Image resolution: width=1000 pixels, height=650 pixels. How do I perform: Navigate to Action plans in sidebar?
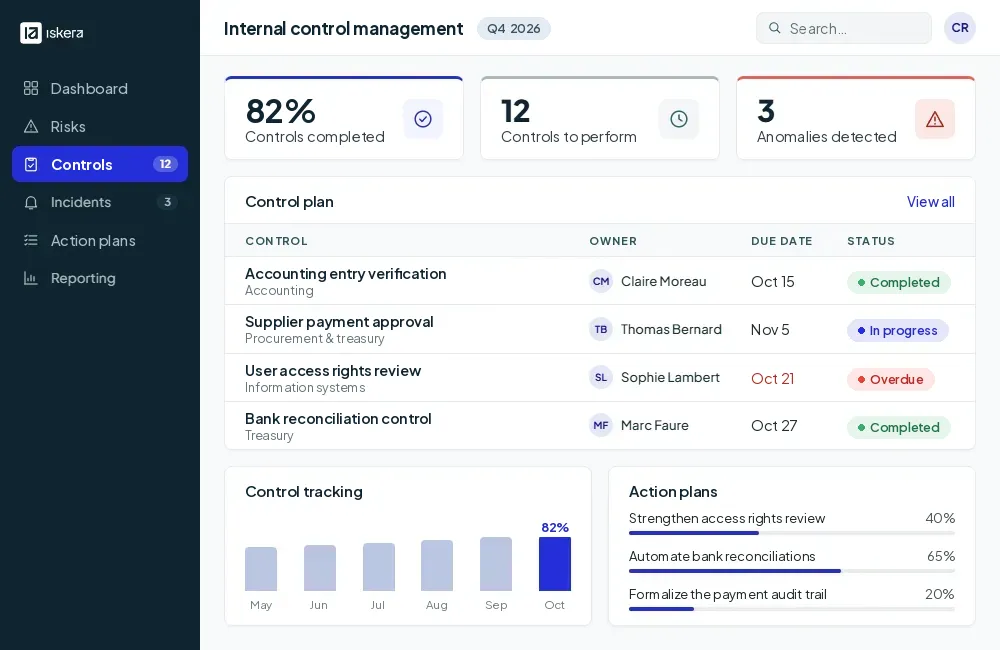click(100, 240)
